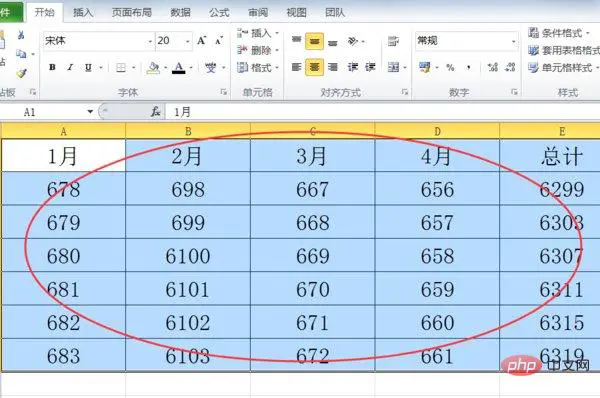Expand the 常规 number format dropdown
The width and height of the screenshot is (600, 398).
[x=513, y=41]
